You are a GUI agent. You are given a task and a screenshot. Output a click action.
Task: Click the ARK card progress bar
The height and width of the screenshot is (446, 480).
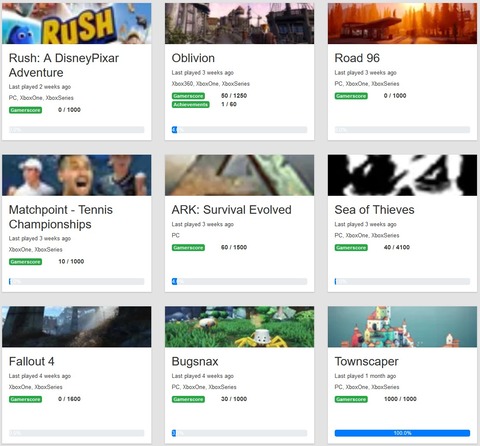(x=239, y=282)
